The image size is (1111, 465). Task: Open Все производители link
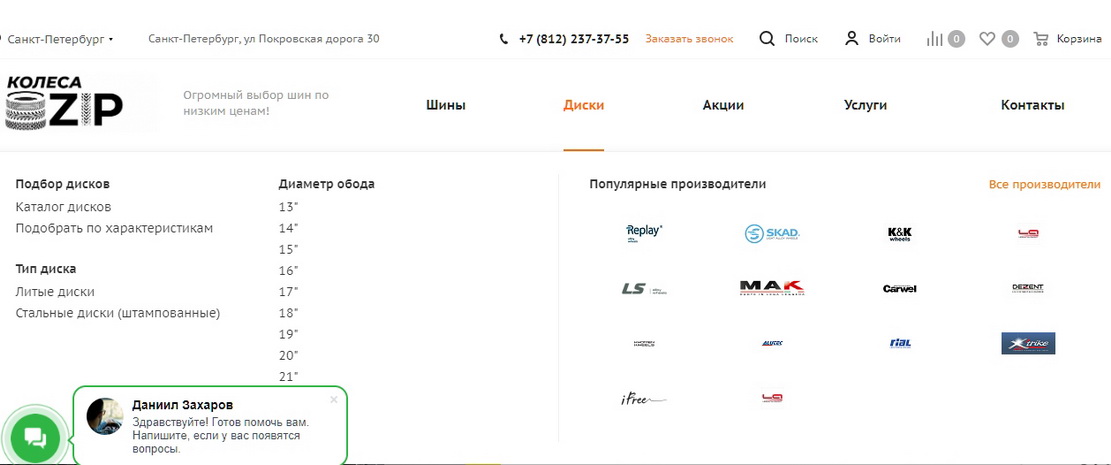(x=1044, y=184)
